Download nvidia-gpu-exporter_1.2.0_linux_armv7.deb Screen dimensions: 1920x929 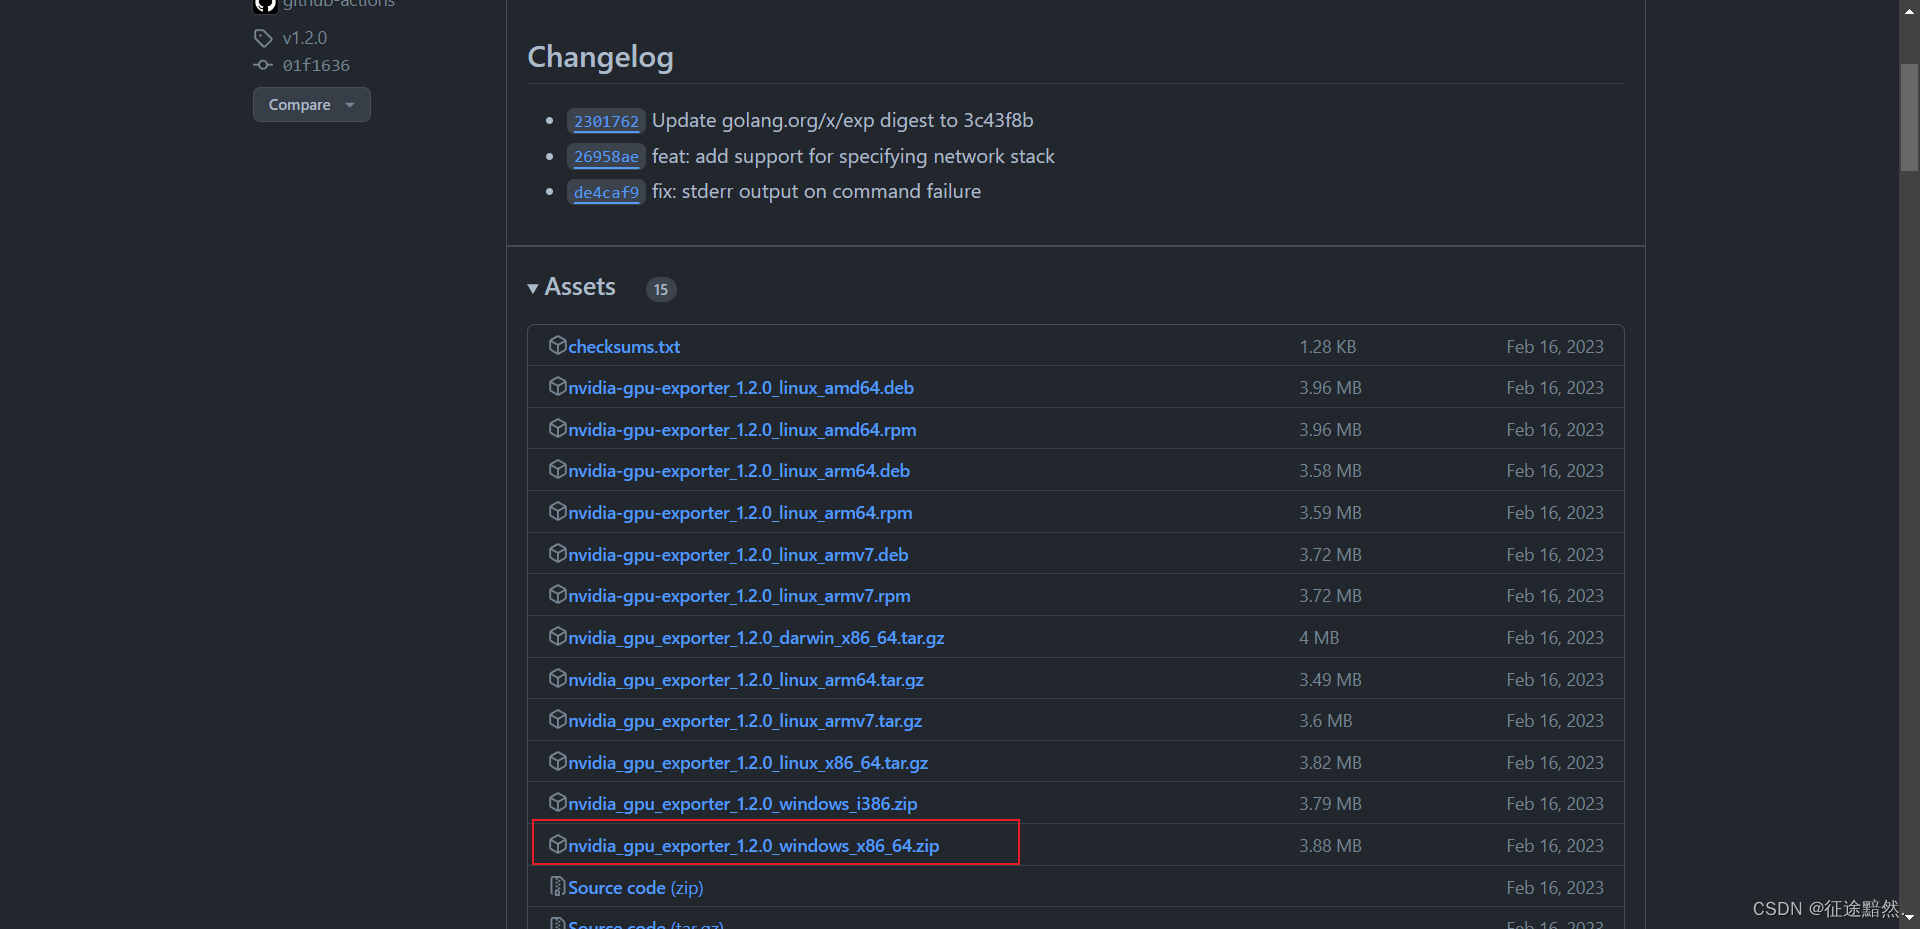coord(738,555)
